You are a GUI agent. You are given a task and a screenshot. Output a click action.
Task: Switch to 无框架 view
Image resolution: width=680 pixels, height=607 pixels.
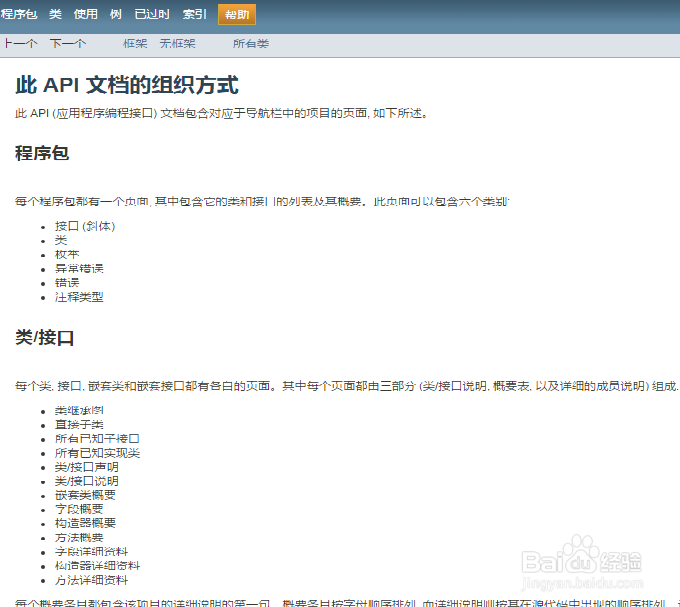point(177,43)
